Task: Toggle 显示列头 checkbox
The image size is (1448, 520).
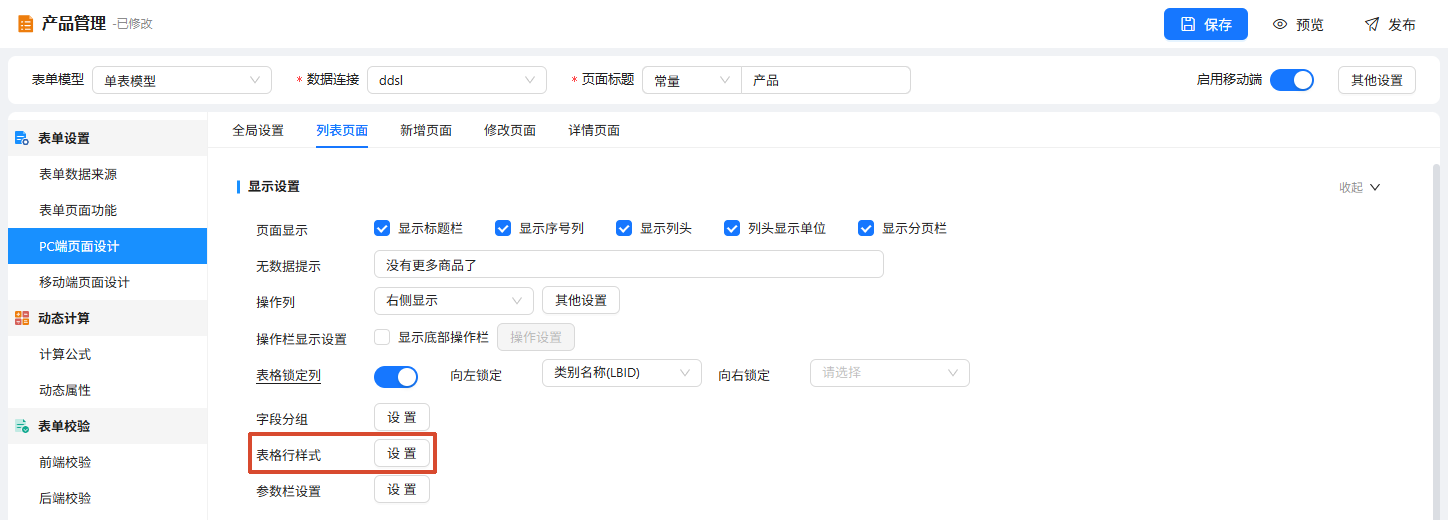Action: tap(625, 228)
